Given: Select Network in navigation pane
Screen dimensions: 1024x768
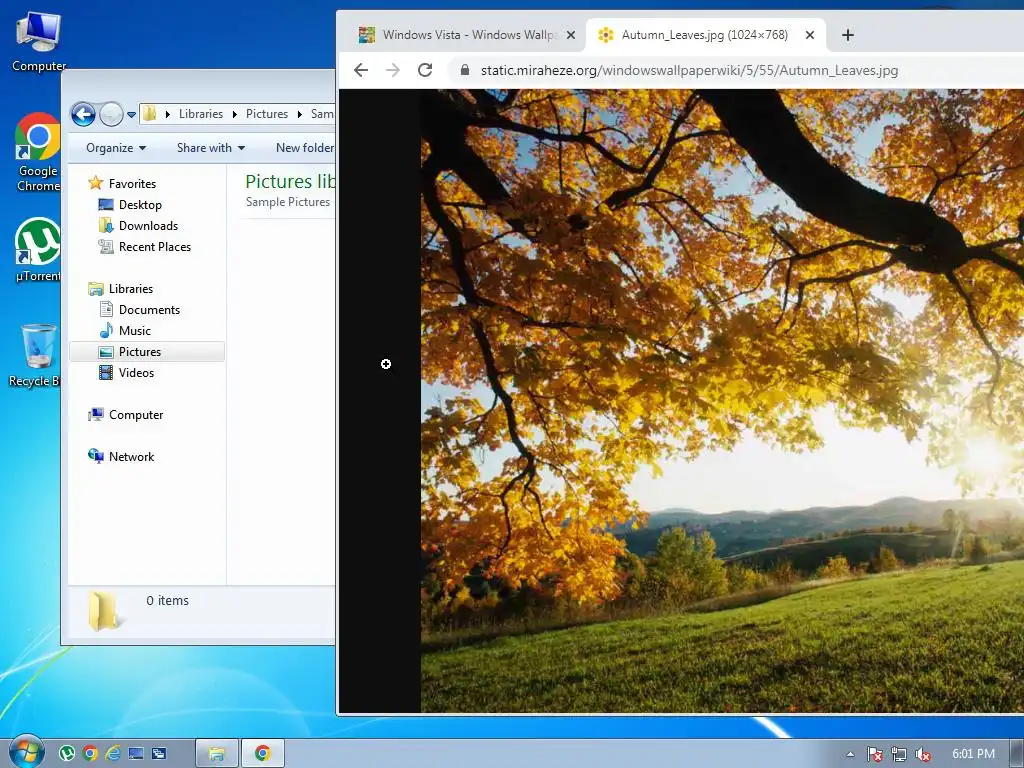Looking at the screenshot, I should click(131, 457).
